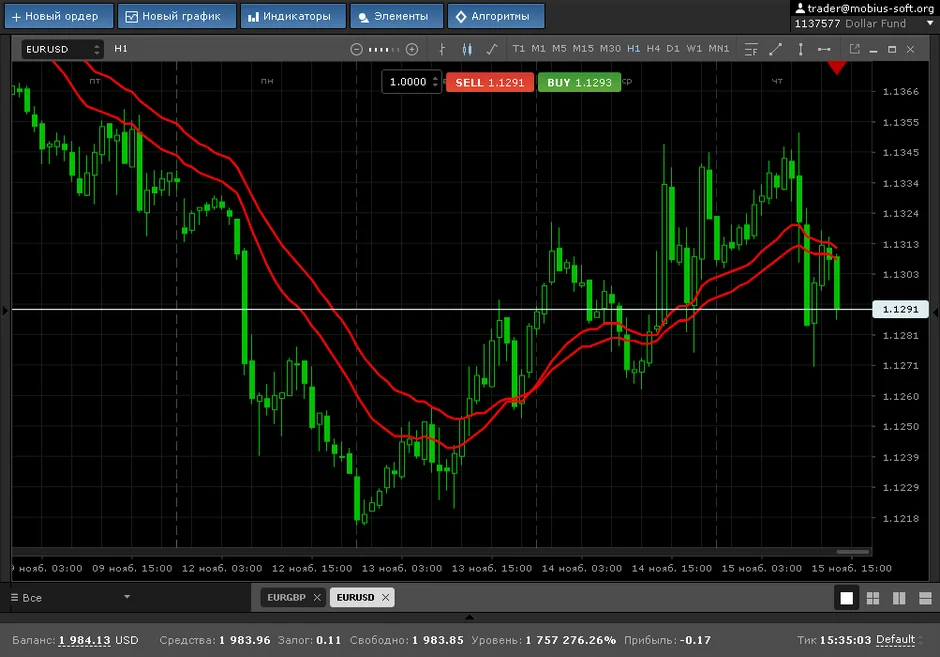Click the 1.1291 current price label
This screenshot has height=657, width=940.
pyautogui.click(x=900, y=309)
